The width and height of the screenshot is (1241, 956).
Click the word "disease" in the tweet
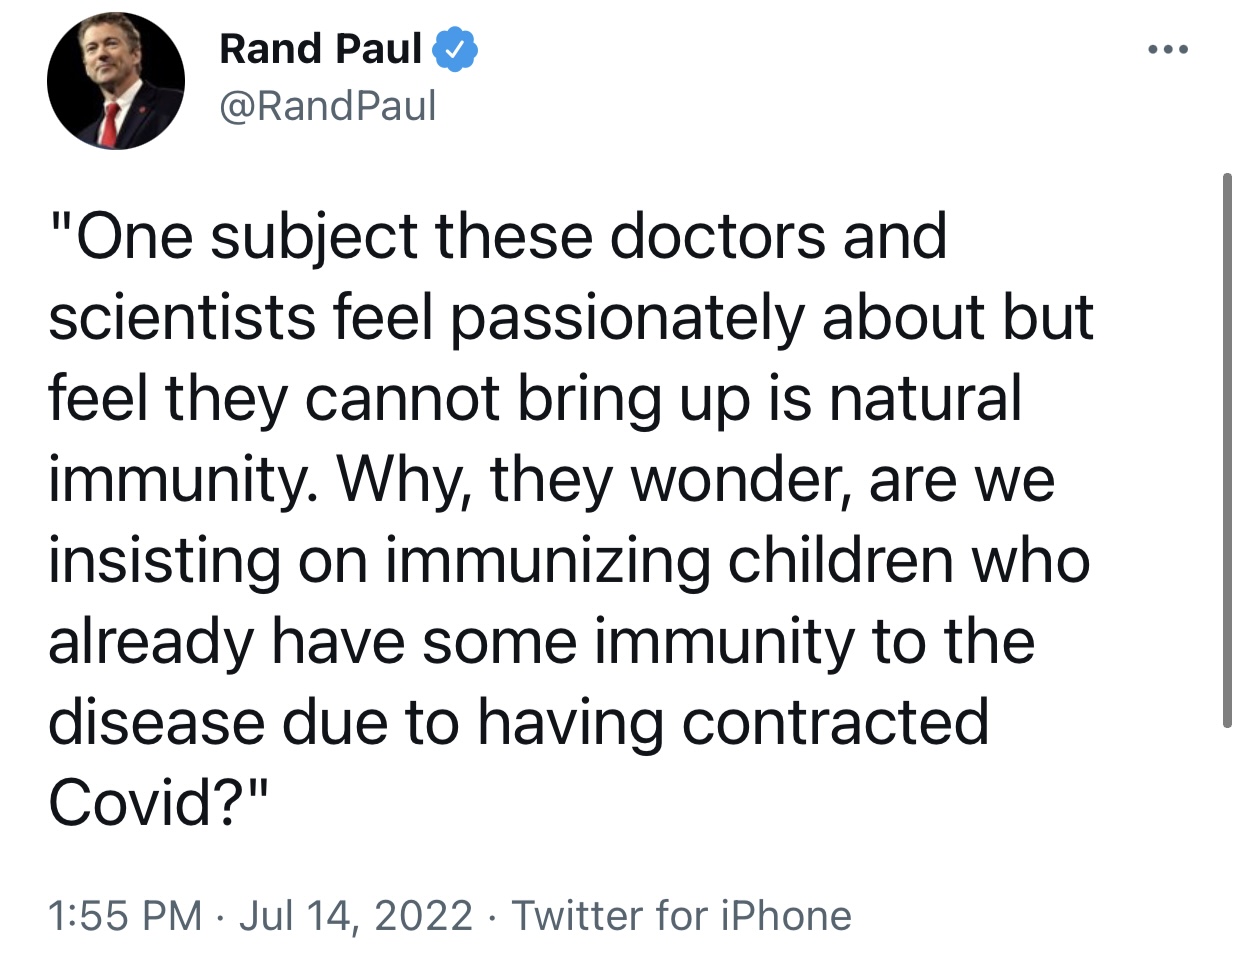157,722
